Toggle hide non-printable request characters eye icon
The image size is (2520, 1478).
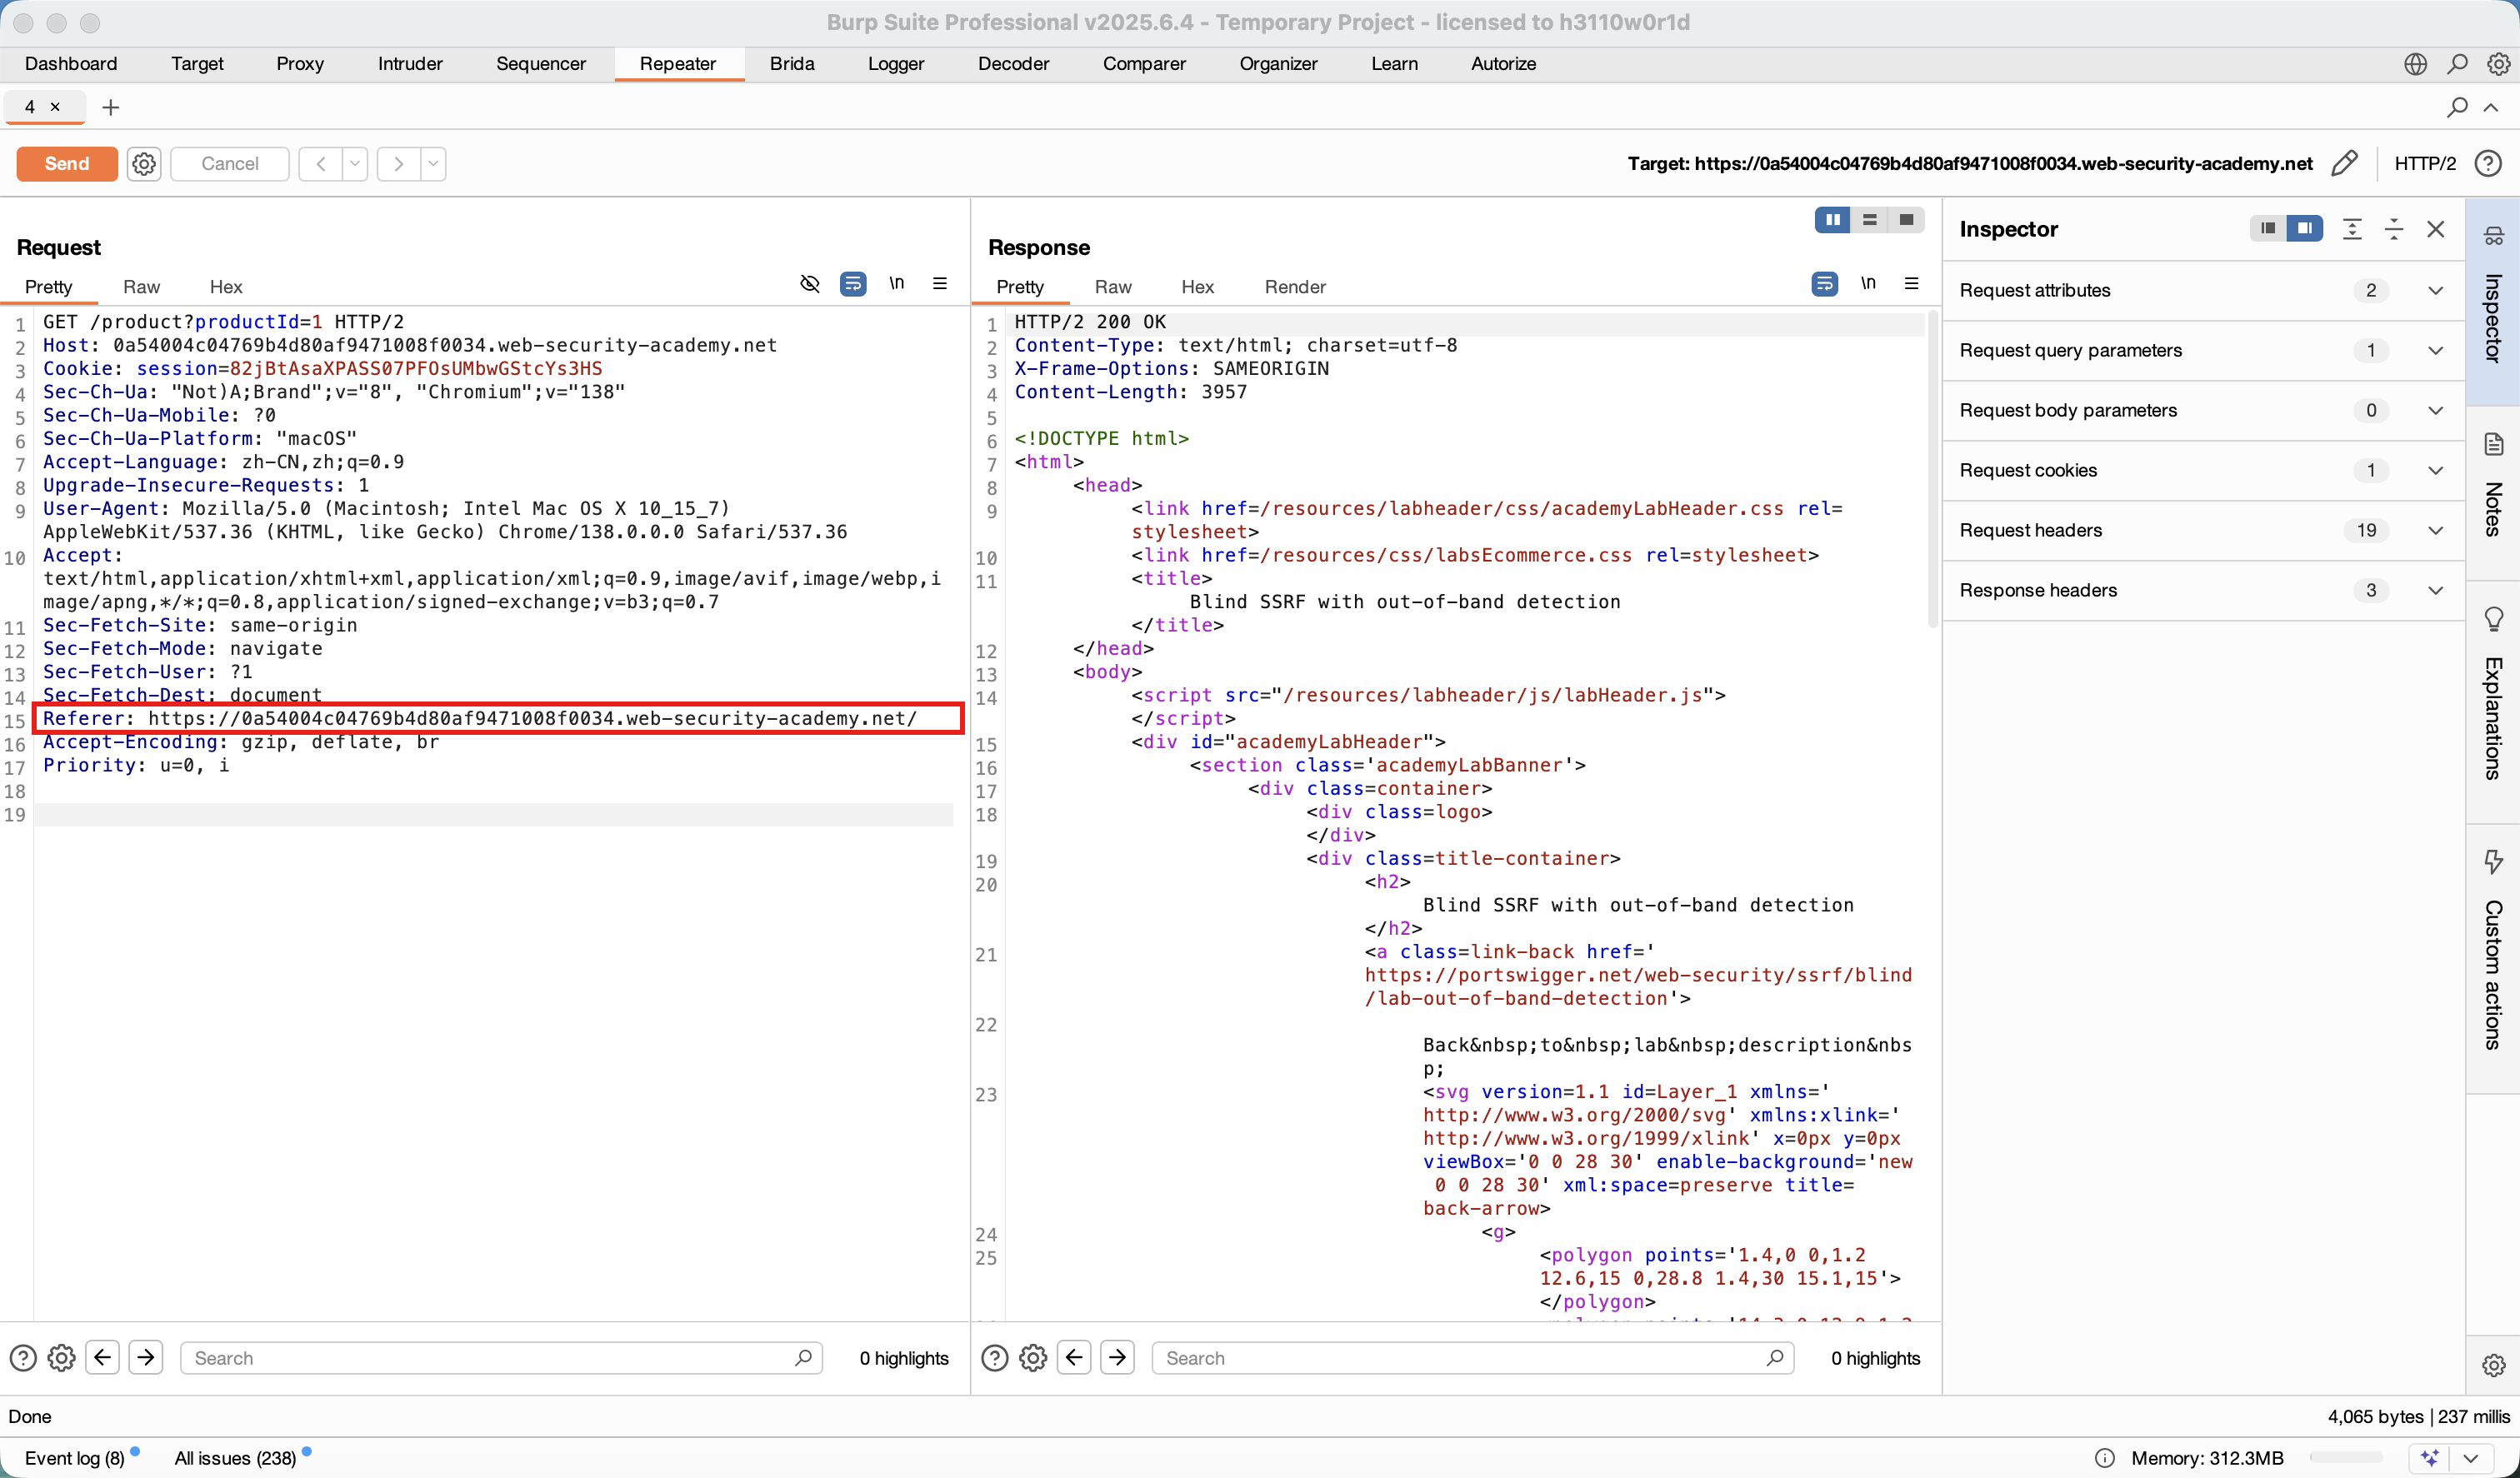[810, 284]
